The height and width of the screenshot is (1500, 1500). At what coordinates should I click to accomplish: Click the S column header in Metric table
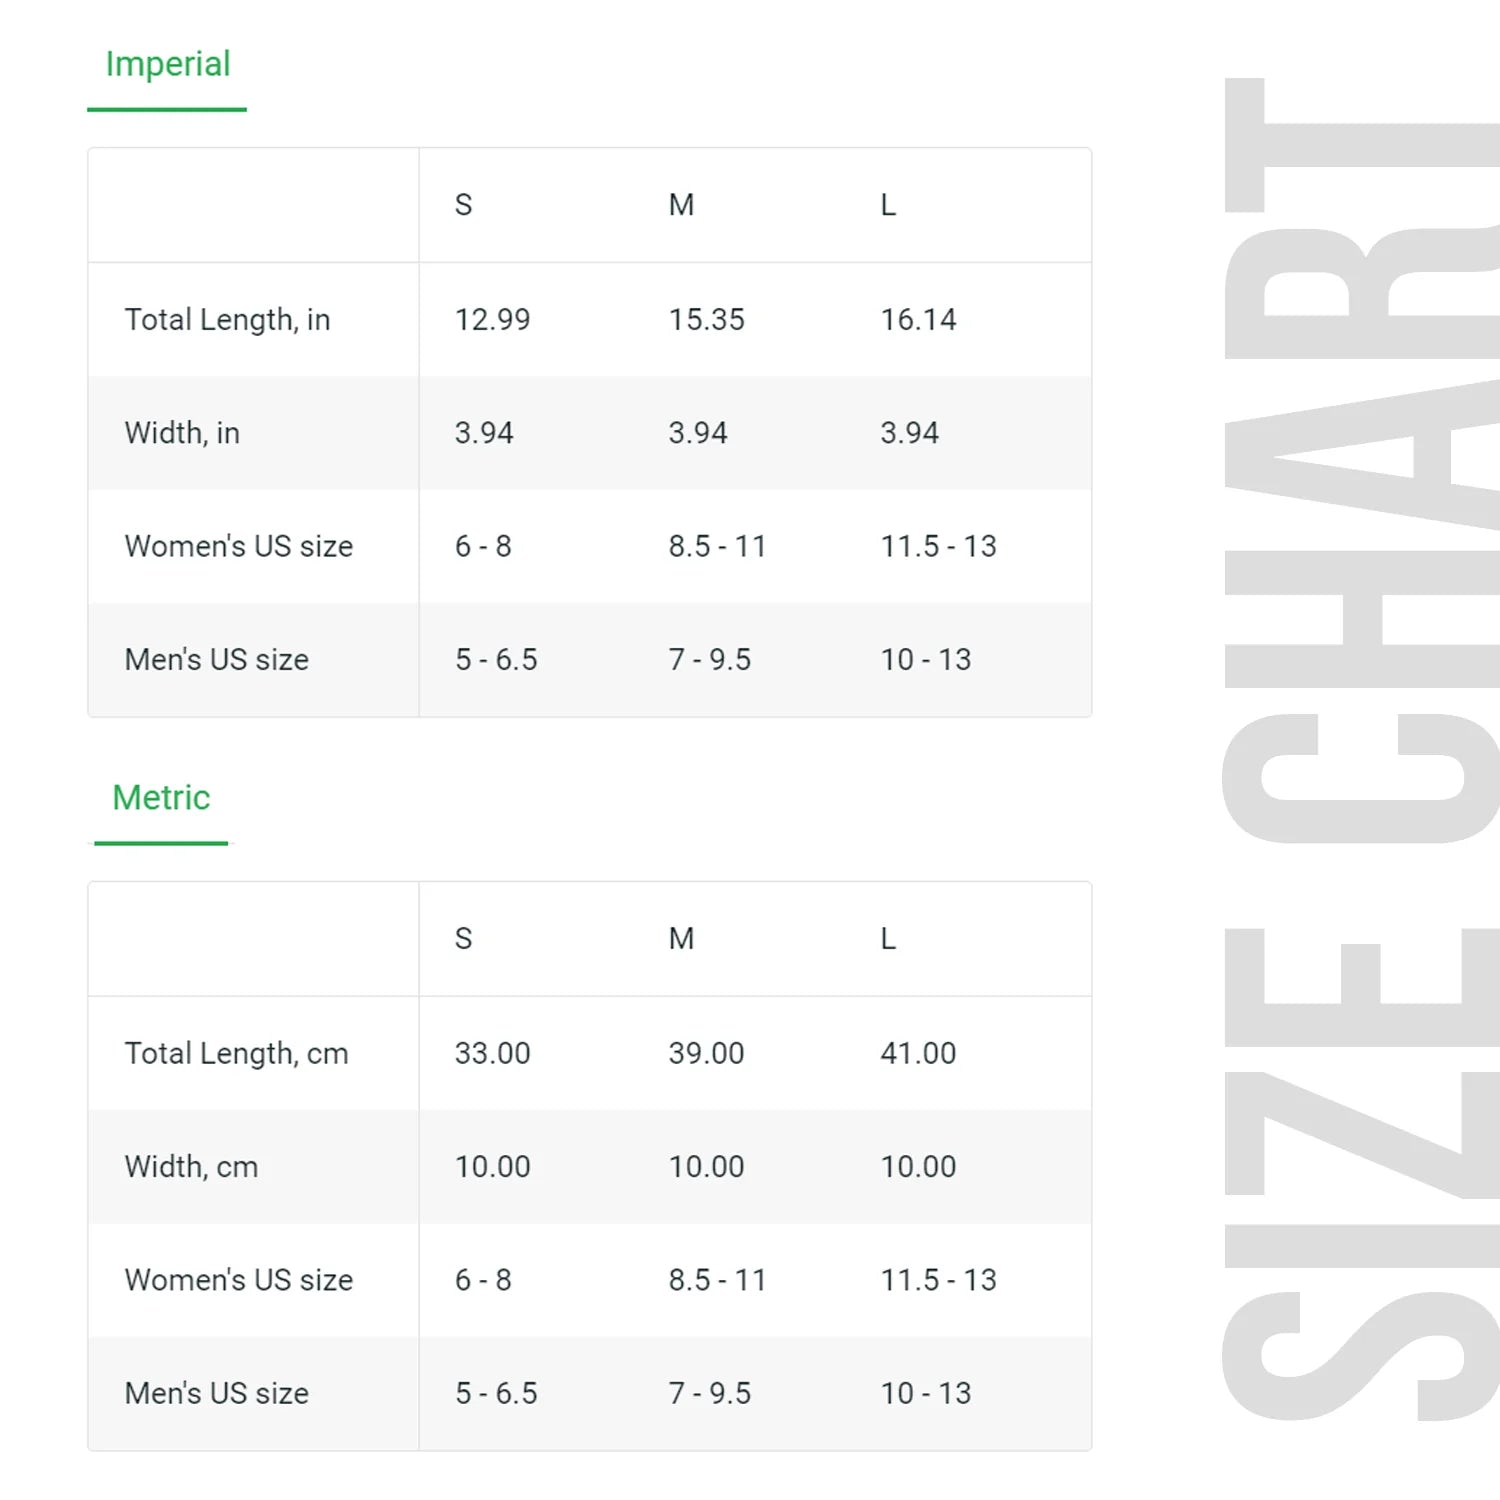(x=463, y=939)
